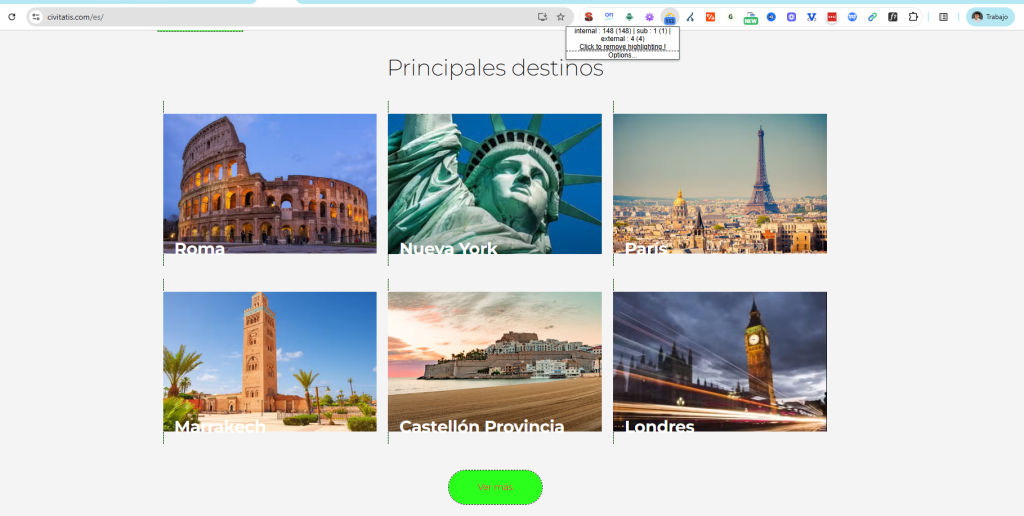Click the civitatis.com address bar
1024x516 pixels.
[x=280, y=17]
